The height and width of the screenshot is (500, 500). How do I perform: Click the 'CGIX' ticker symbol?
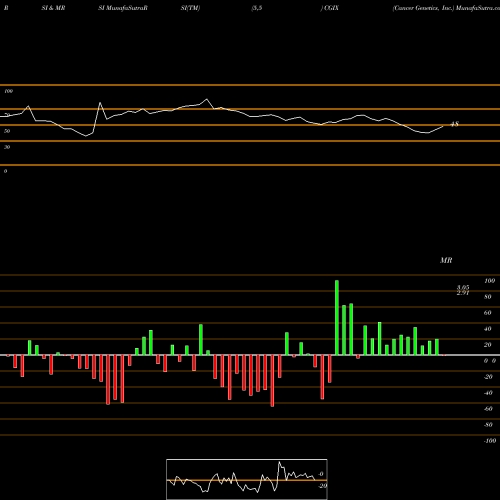tap(331, 8)
